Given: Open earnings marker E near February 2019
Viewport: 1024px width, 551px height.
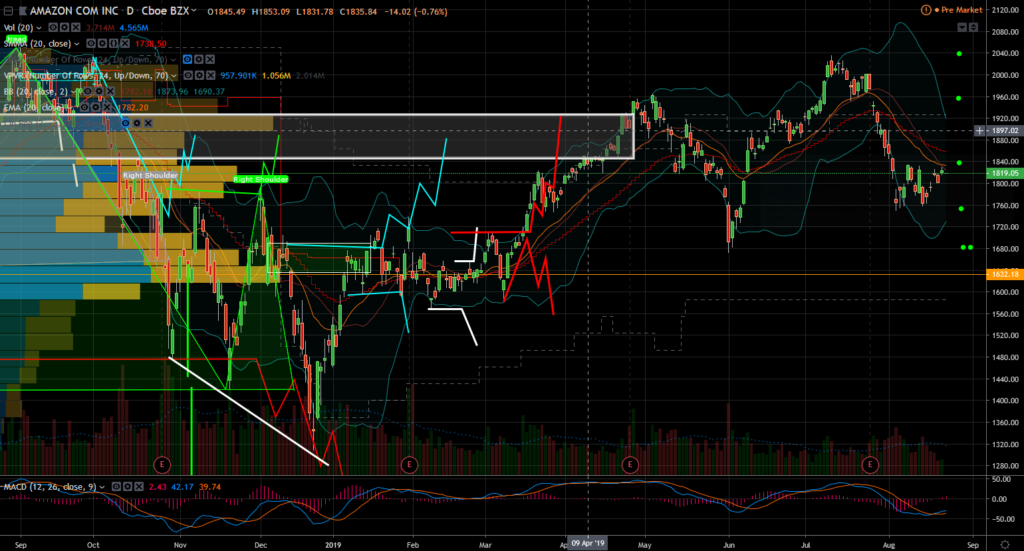Looking at the screenshot, I should coord(409,465).
